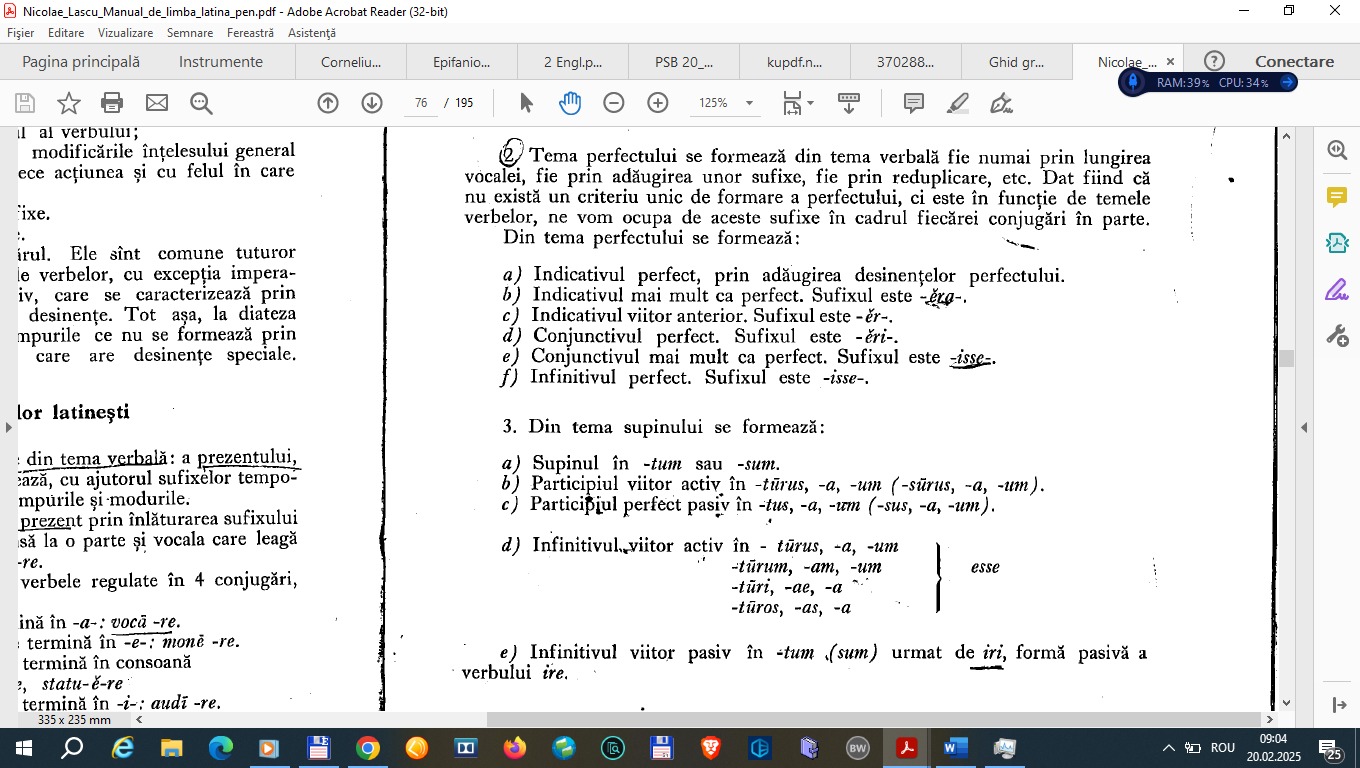Open Firefox from taskbar
1360x768 pixels.
pyautogui.click(x=514, y=748)
